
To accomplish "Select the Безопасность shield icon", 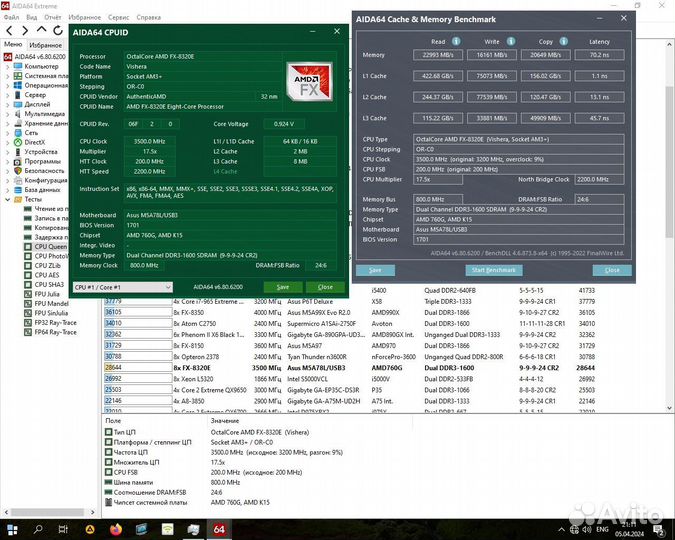I will click(x=18, y=171).
